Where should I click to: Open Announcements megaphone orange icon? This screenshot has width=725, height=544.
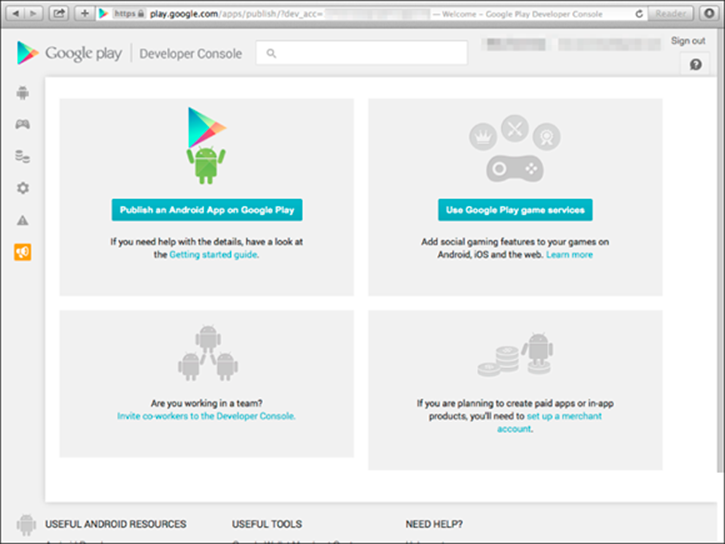(23, 252)
